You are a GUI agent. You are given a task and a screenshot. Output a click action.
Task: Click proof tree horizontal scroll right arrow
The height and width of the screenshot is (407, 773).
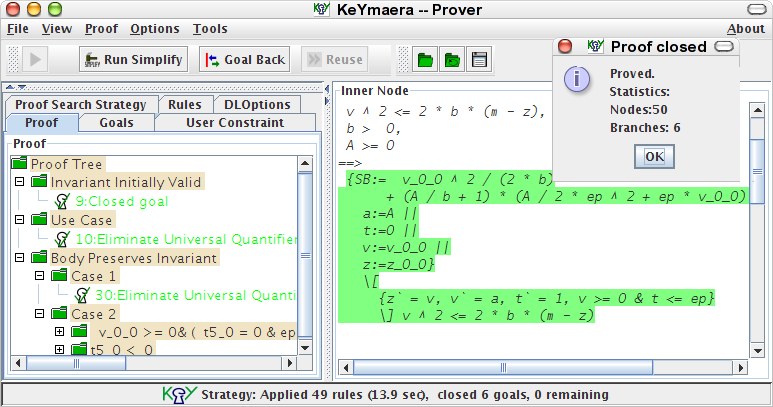pos(290,363)
